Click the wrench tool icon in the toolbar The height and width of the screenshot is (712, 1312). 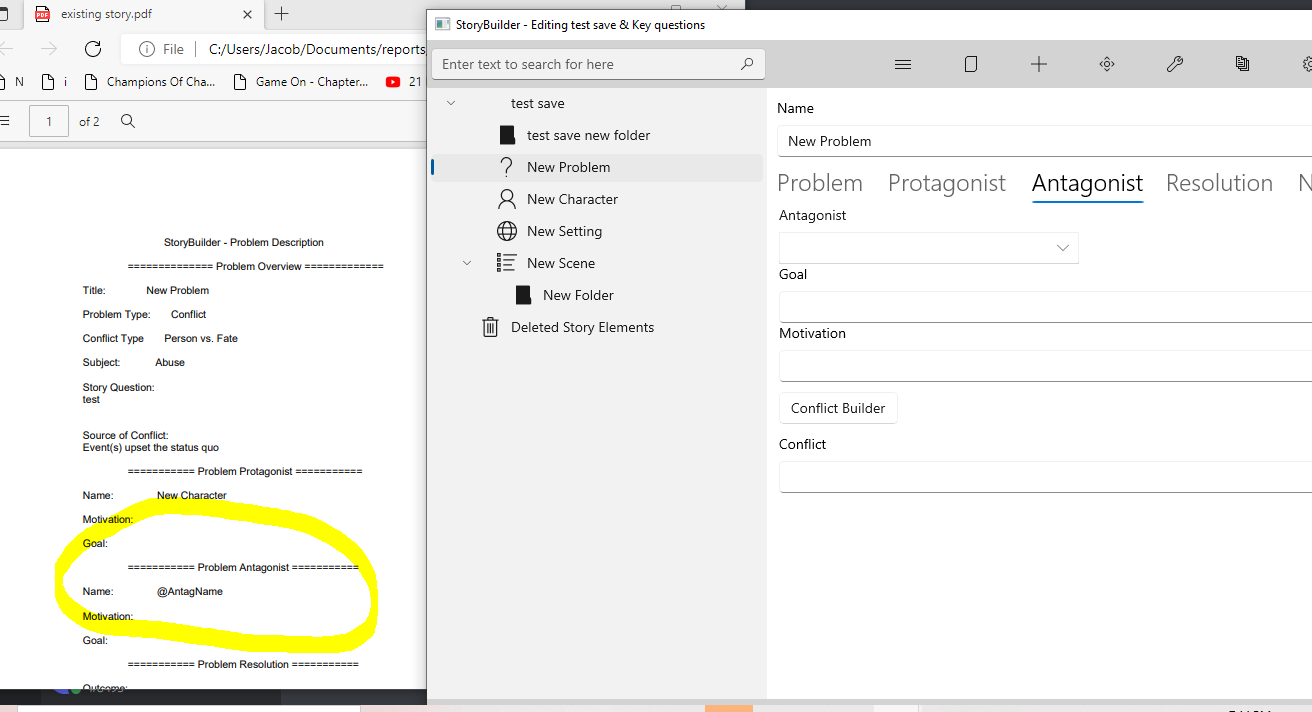(x=1175, y=63)
